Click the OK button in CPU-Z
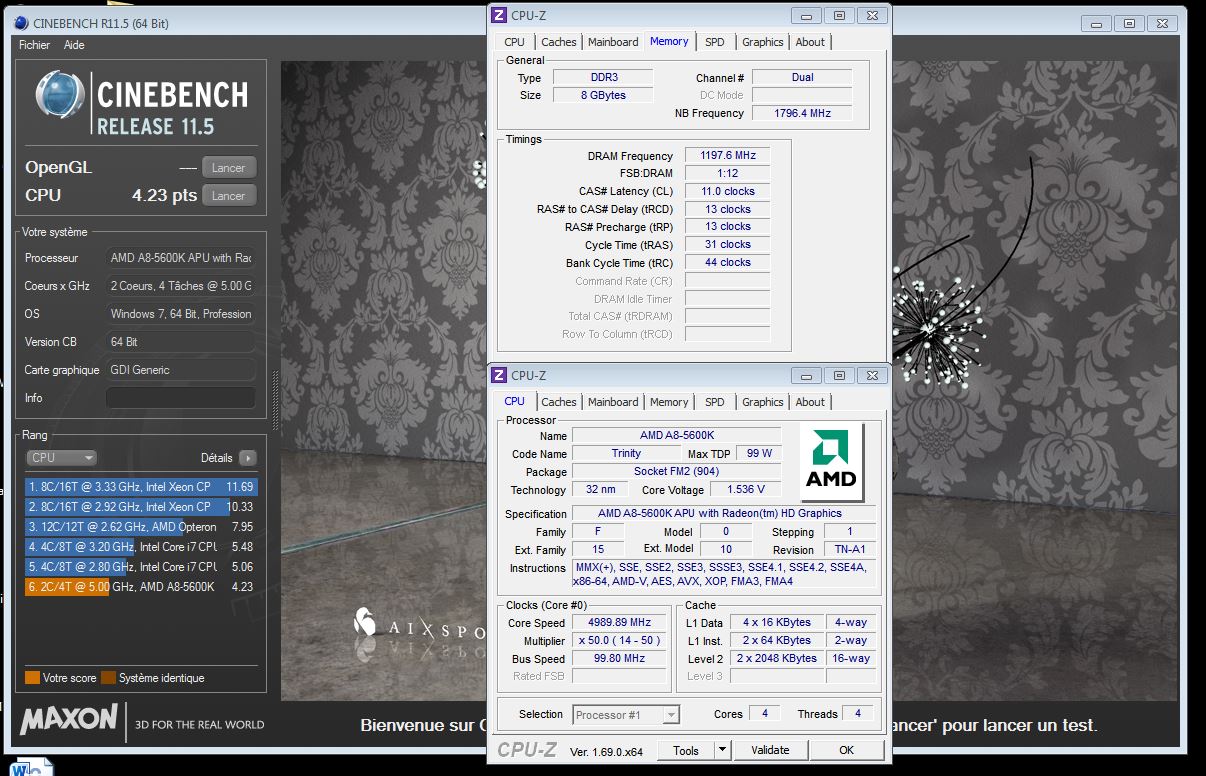 (846, 750)
